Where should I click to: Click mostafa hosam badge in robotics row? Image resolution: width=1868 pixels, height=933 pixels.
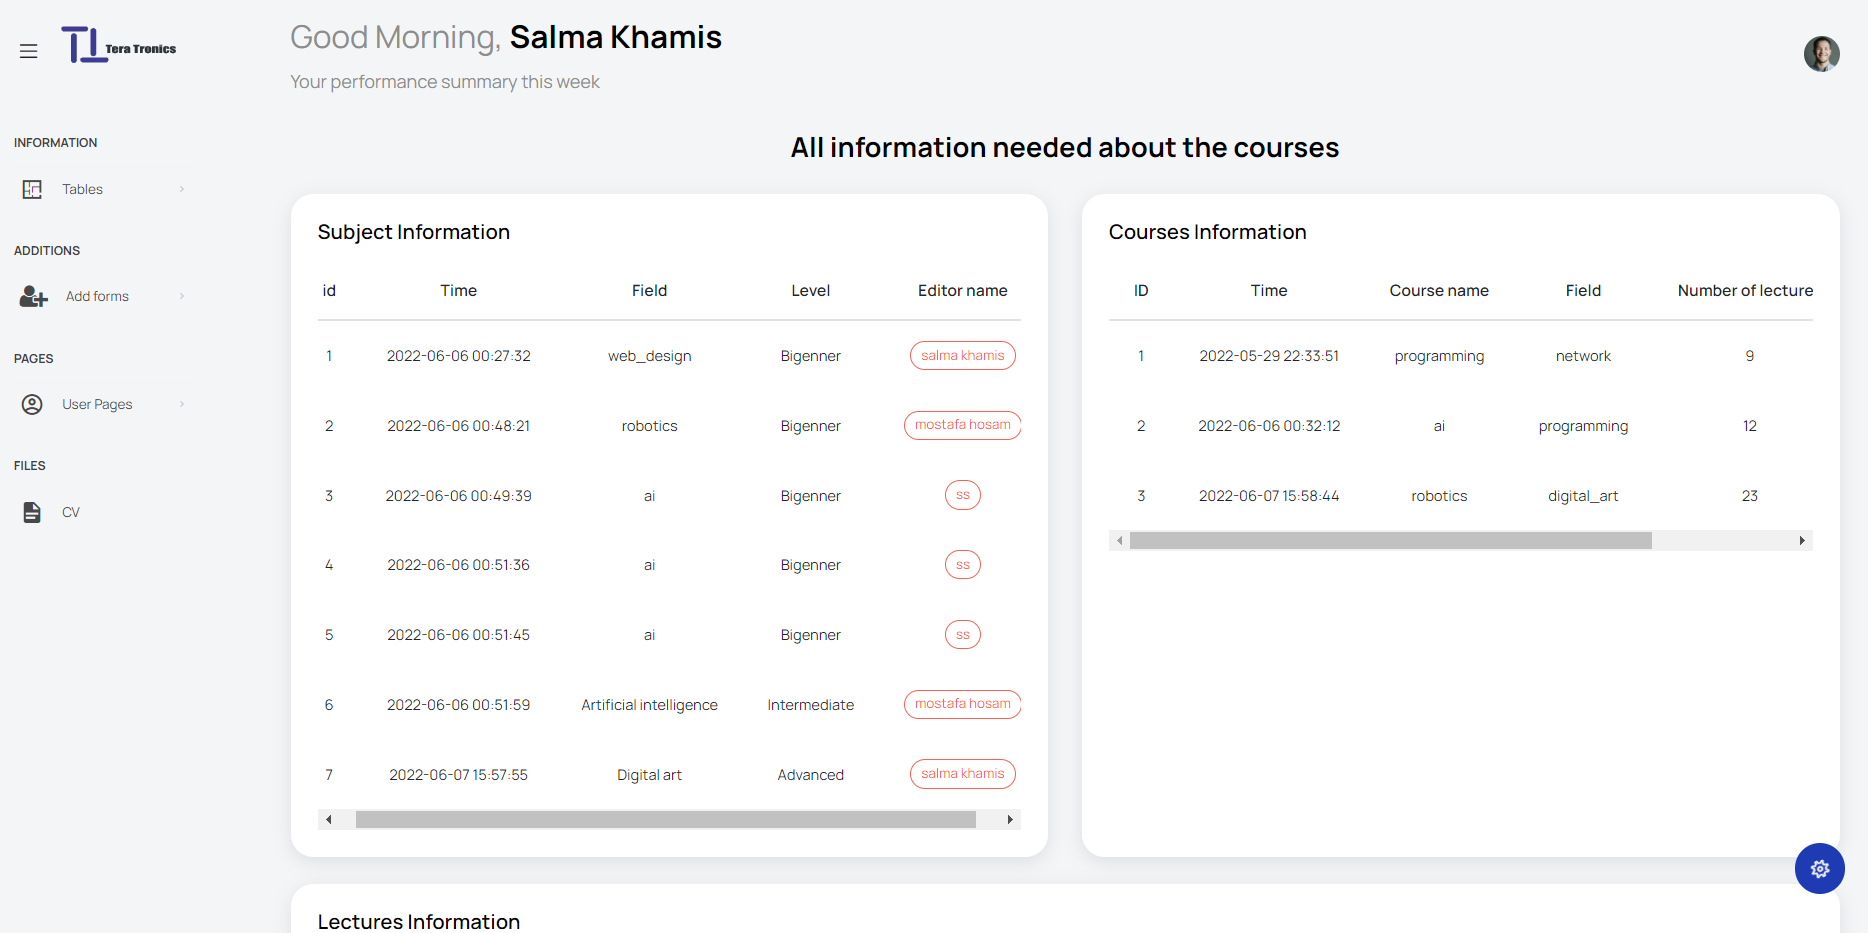962,425
